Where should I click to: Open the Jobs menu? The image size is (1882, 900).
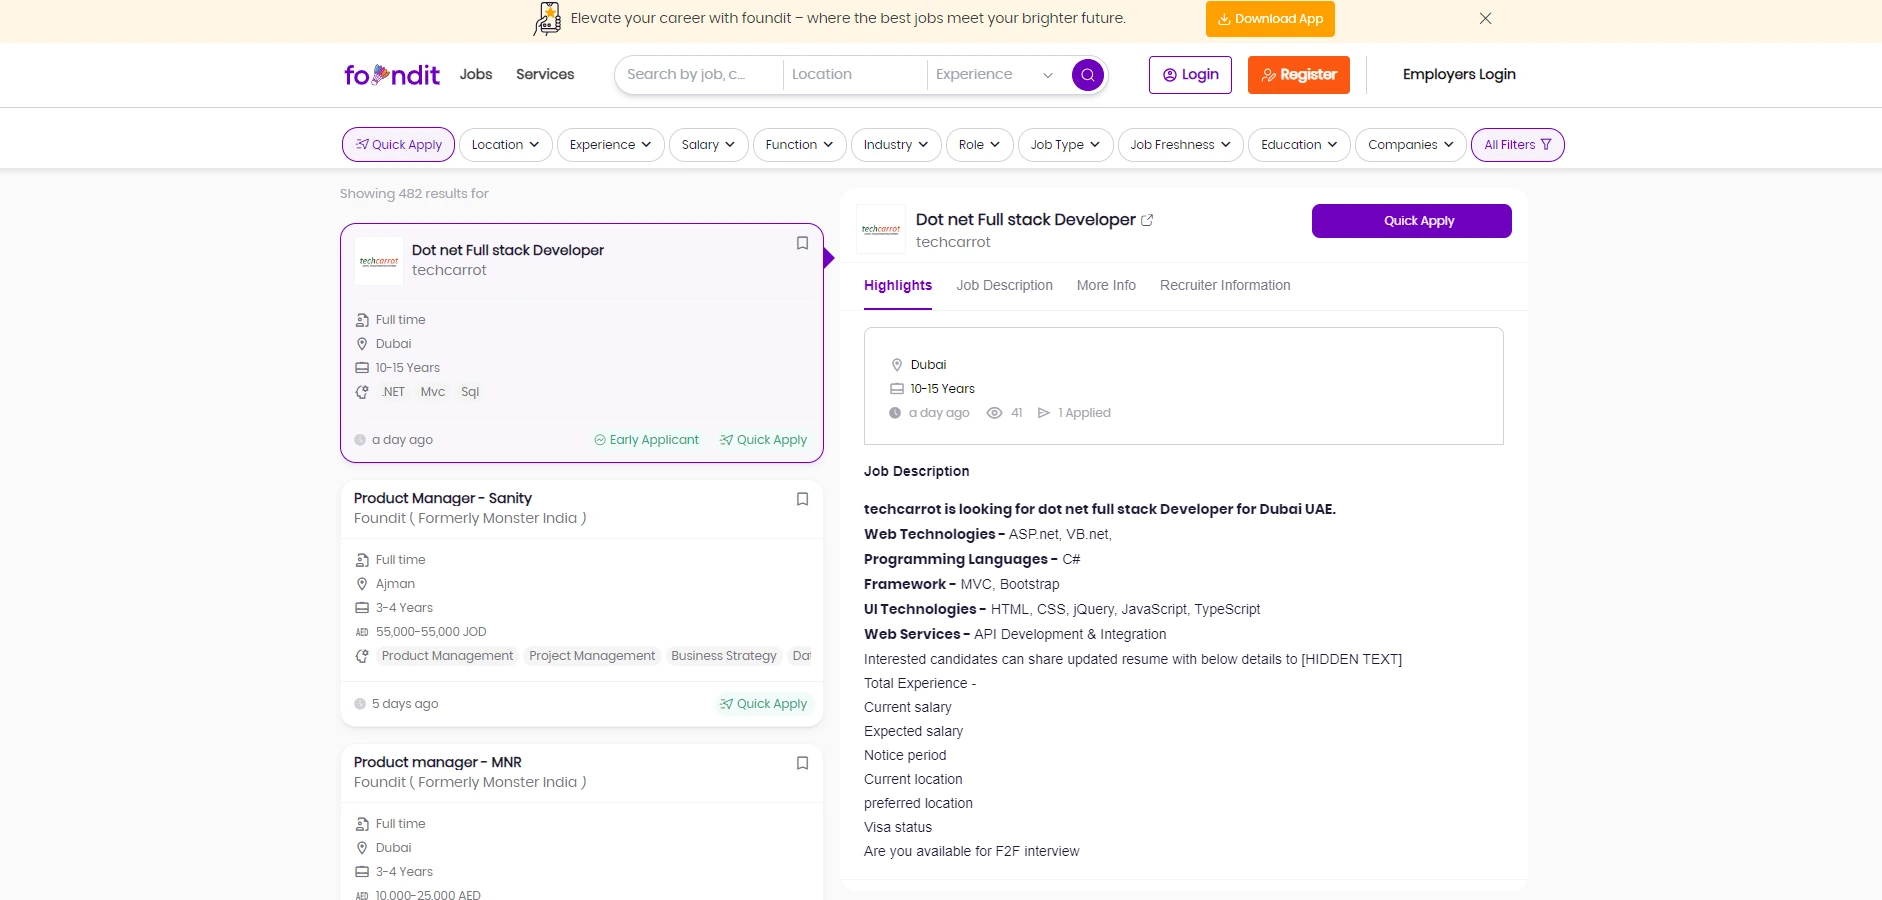(x=476, y=75)
